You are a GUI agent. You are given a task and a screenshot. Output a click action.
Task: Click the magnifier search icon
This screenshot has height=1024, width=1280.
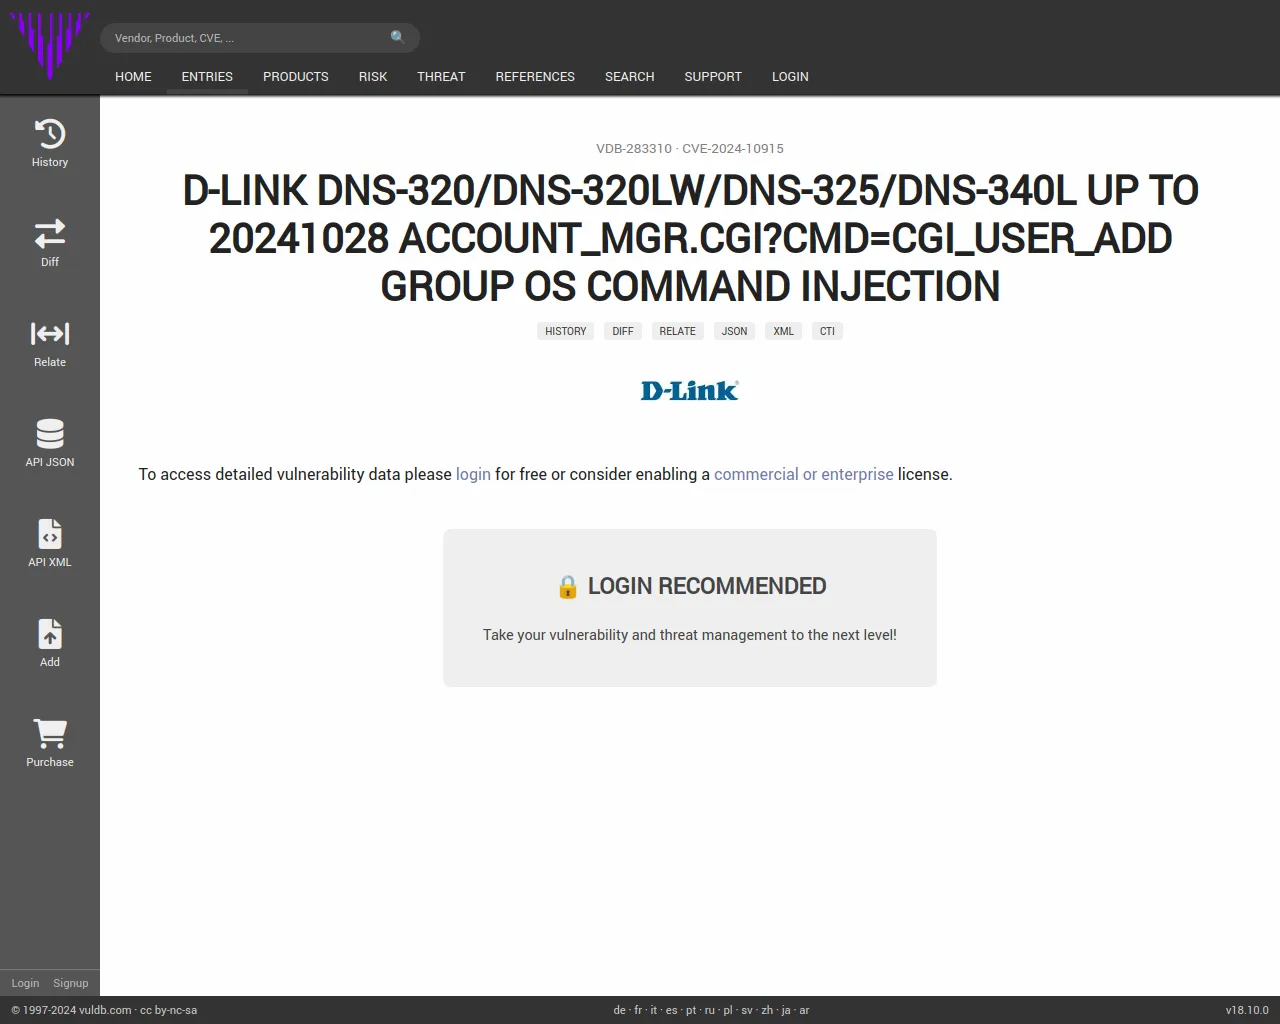pos(398,37)
